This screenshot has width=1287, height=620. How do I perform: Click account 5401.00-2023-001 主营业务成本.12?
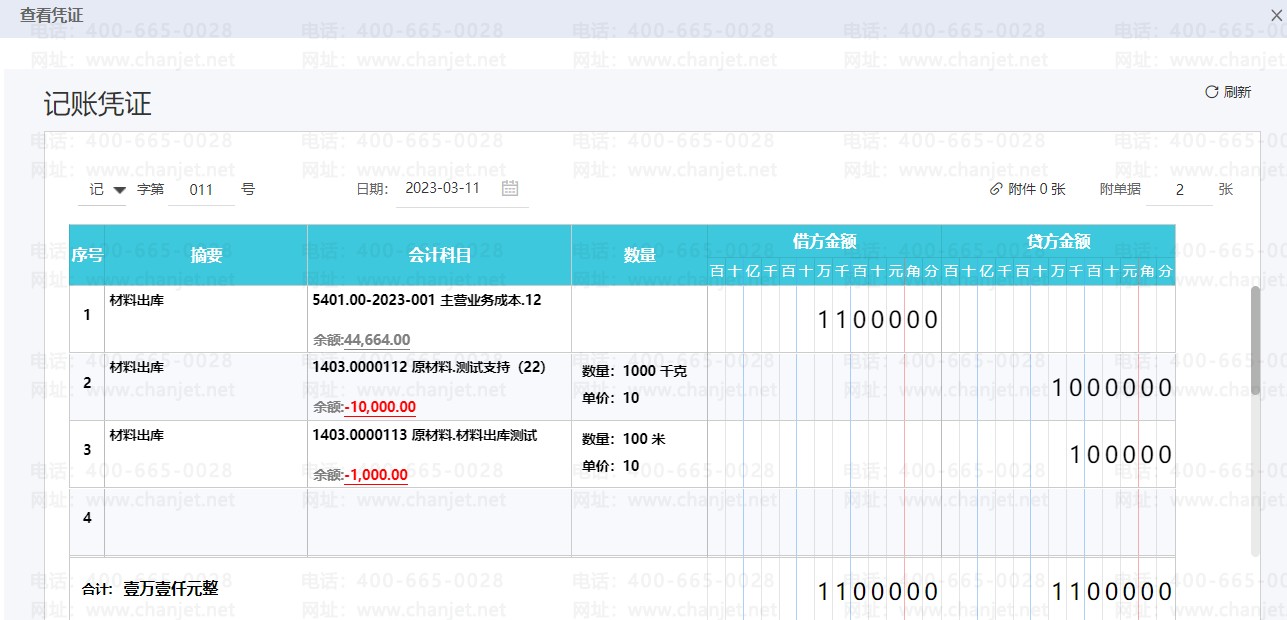point(427,299)
